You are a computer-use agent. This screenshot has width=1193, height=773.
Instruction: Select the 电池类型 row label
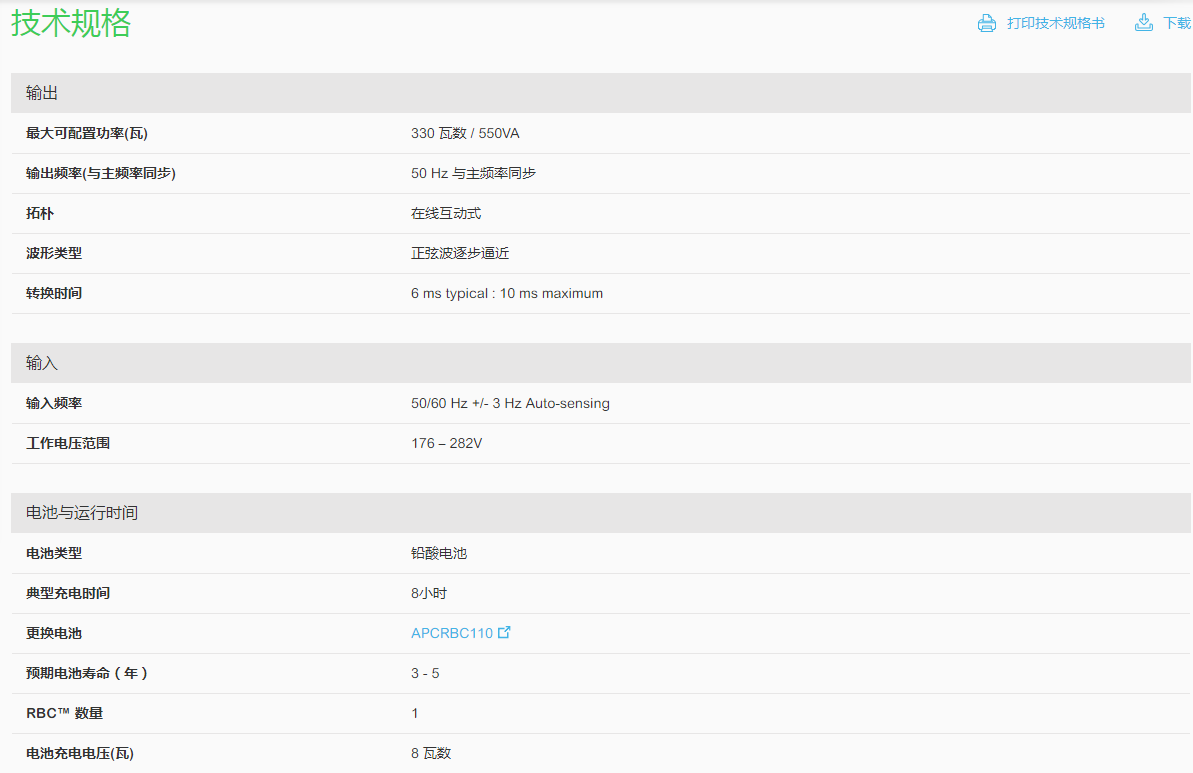54,553
